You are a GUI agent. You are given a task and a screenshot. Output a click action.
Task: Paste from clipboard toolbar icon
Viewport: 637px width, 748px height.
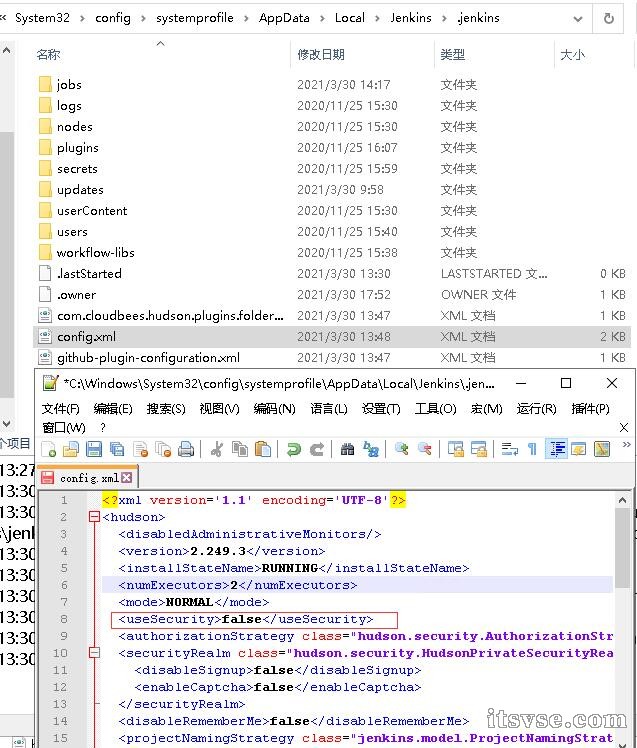262,449
